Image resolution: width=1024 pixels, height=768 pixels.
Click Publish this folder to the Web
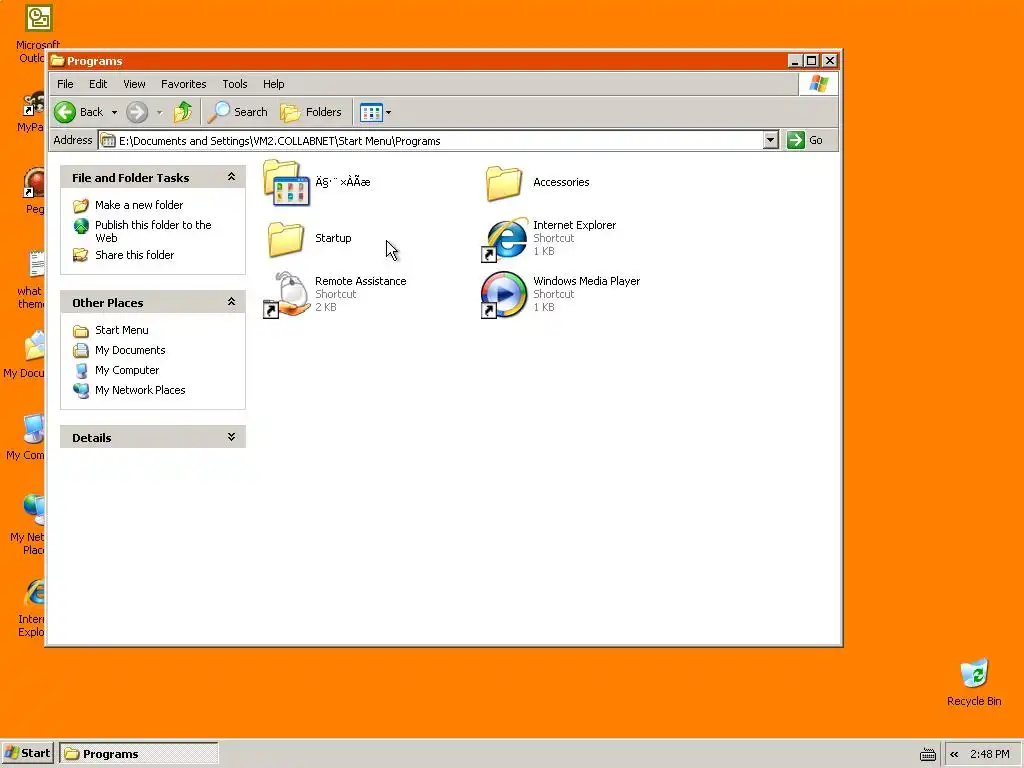pos(153,231)
